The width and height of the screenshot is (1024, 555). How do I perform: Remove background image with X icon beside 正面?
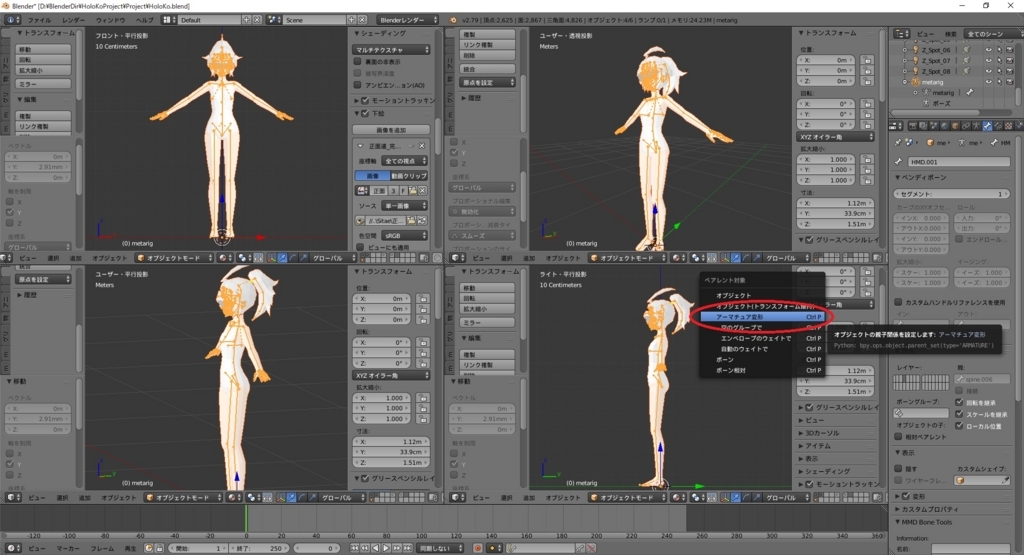coord(422,146)
